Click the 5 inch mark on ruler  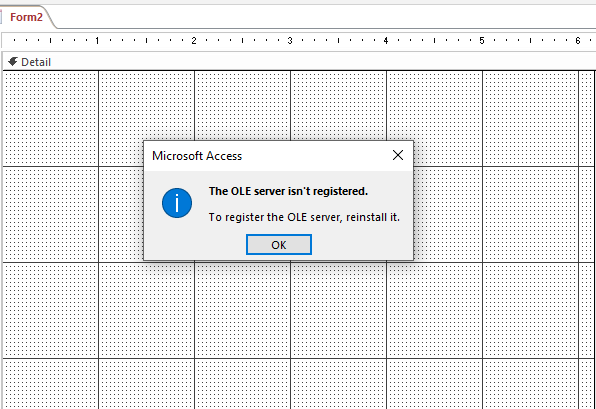click(482, 40)
